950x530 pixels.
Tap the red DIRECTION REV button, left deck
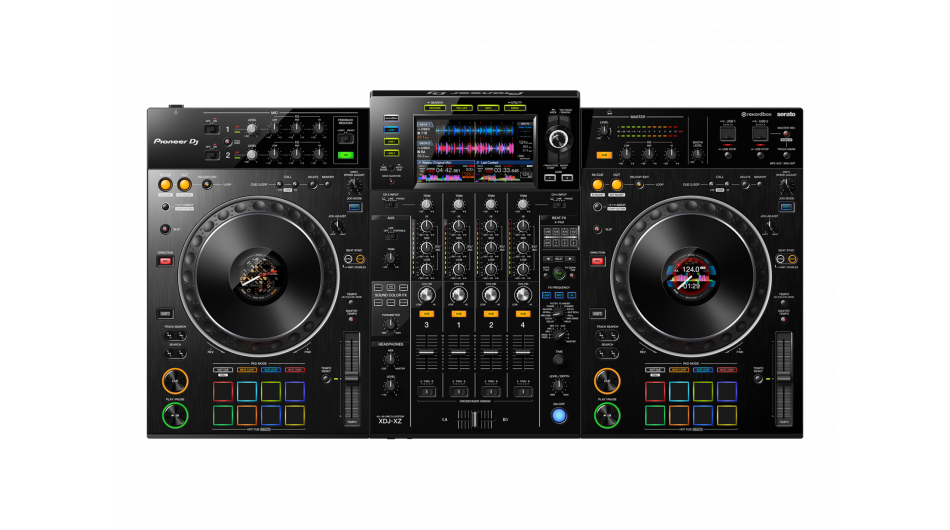coord(165,261)
